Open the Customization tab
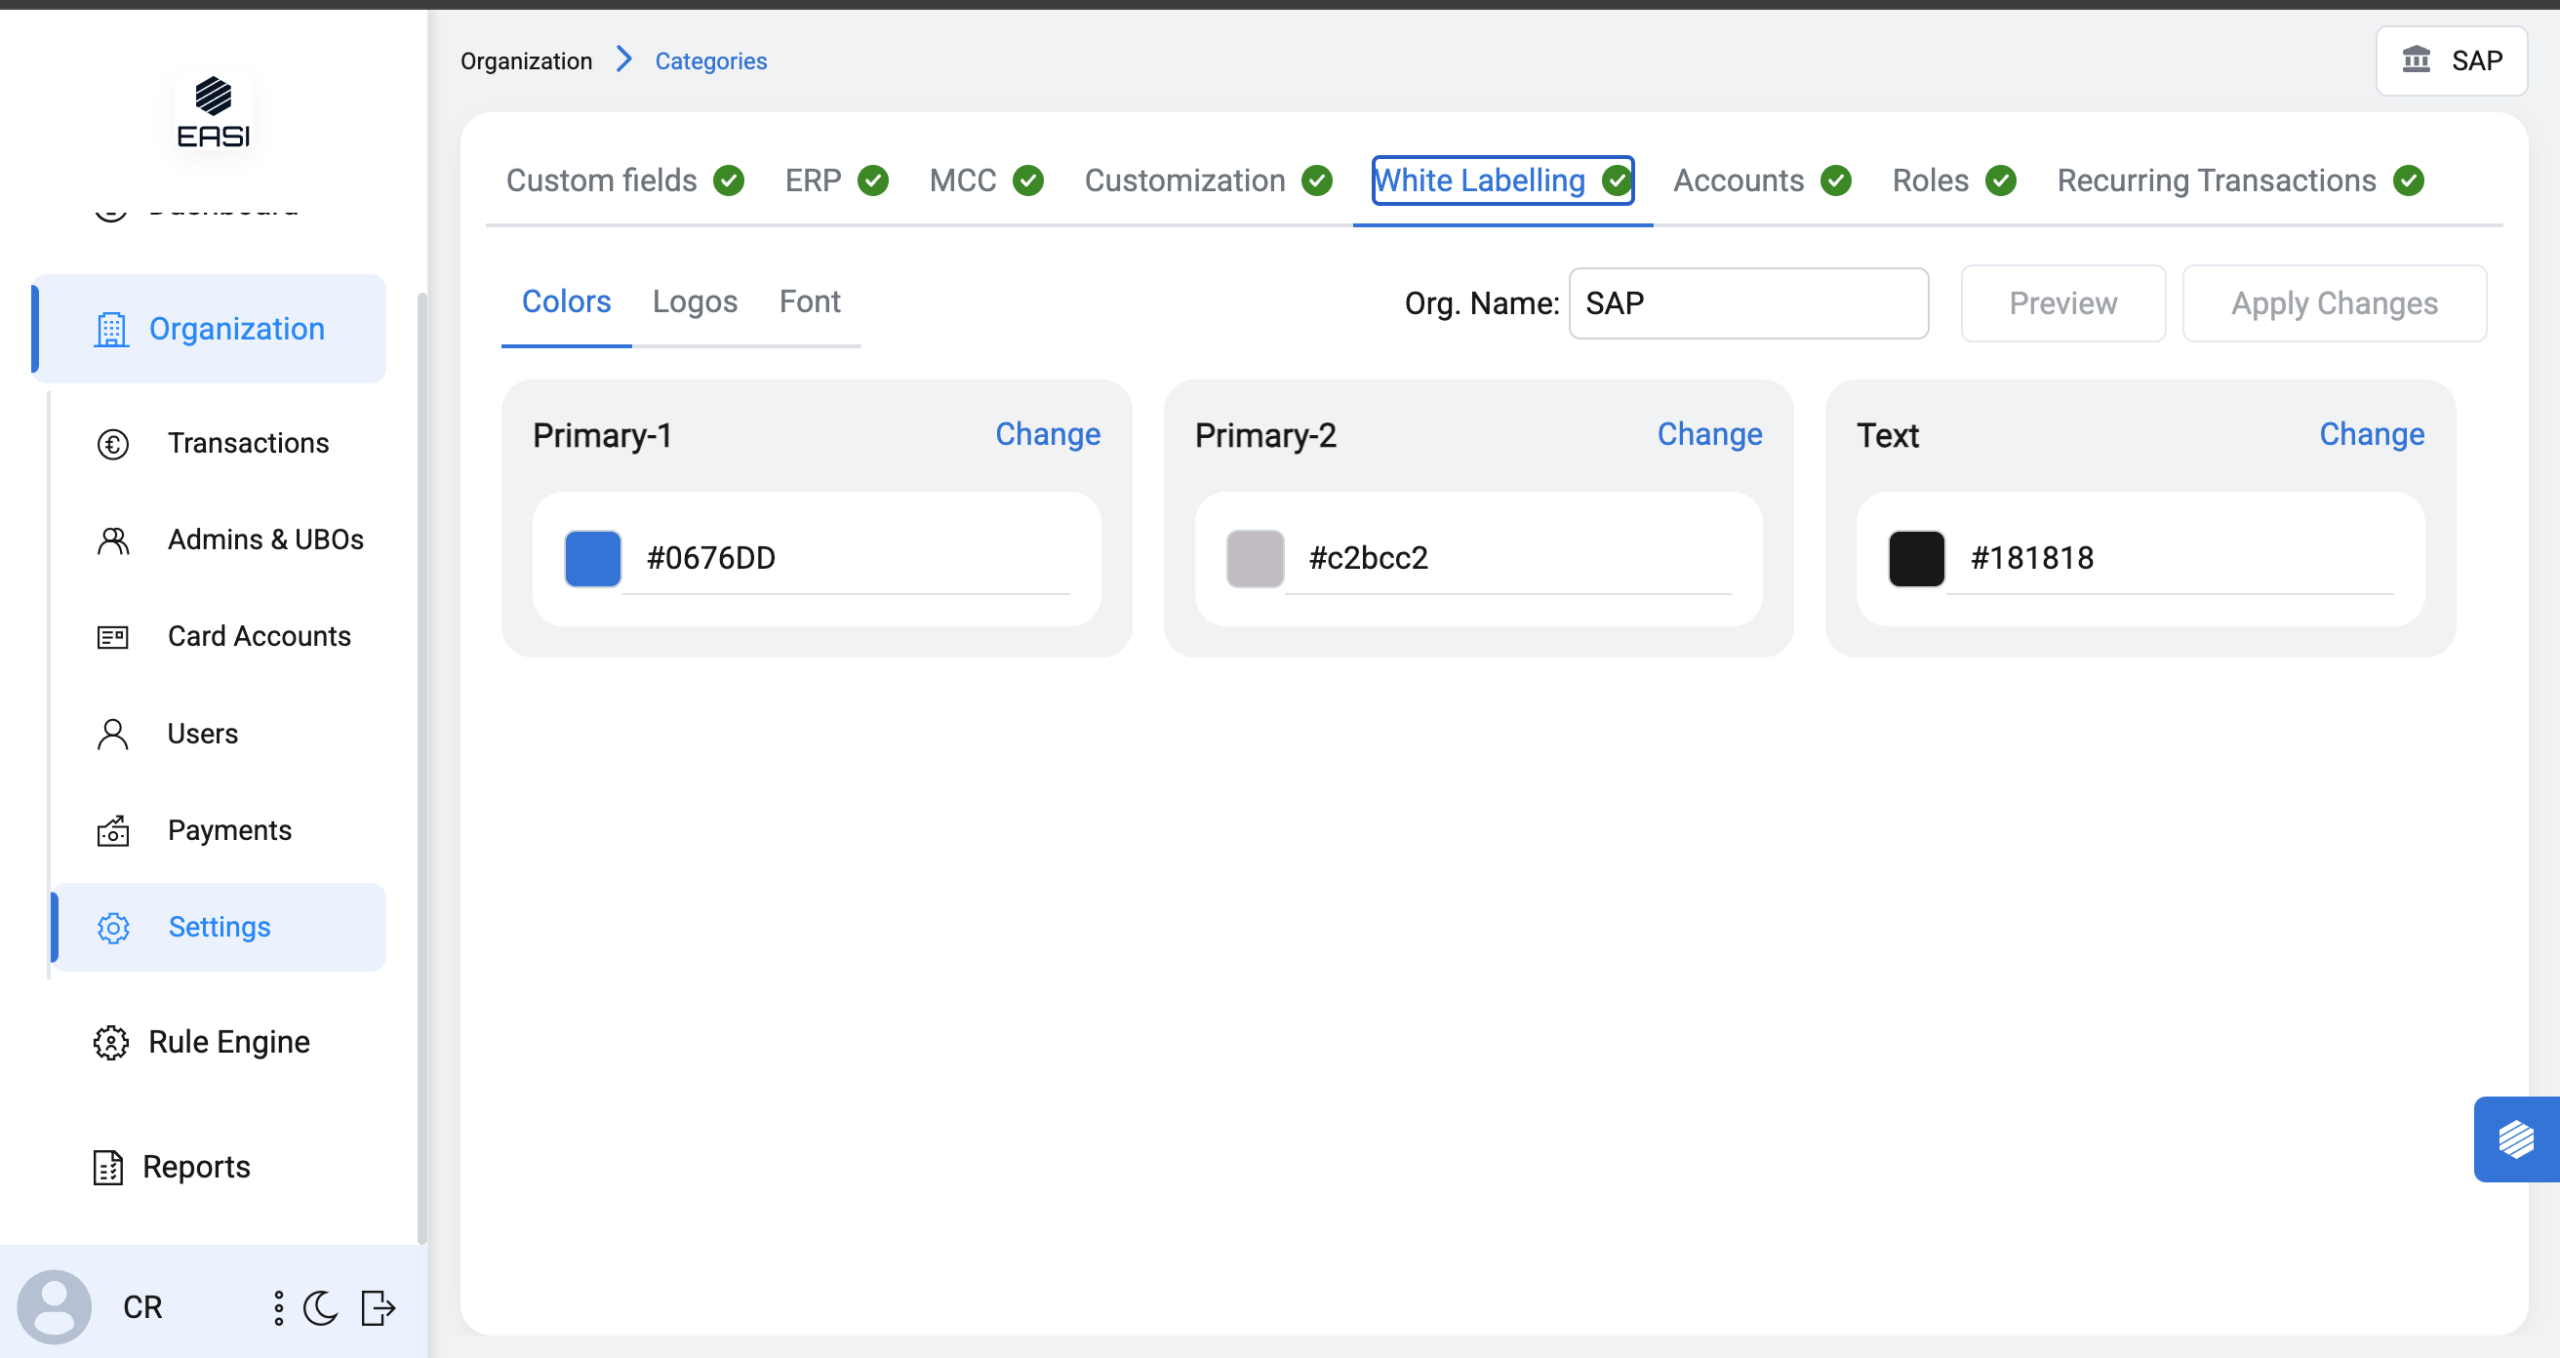Image resolution: width=2560 pixels, height=1358 pixels. [x=1184, y=181]
